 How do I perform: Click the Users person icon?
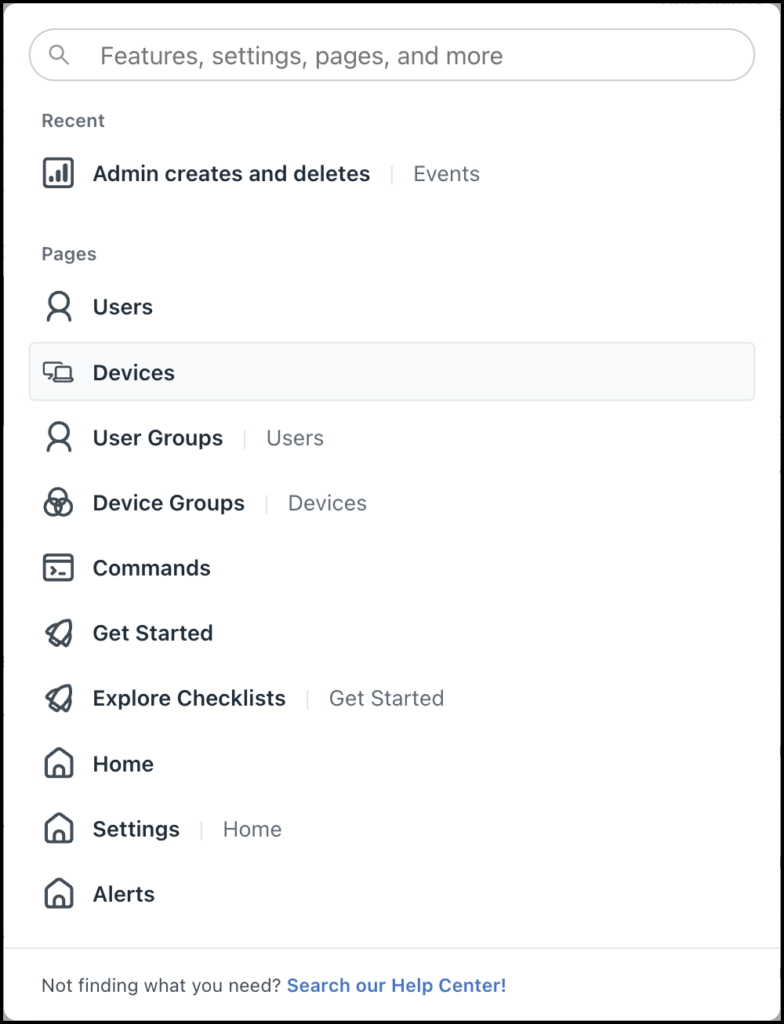point(58,307)
